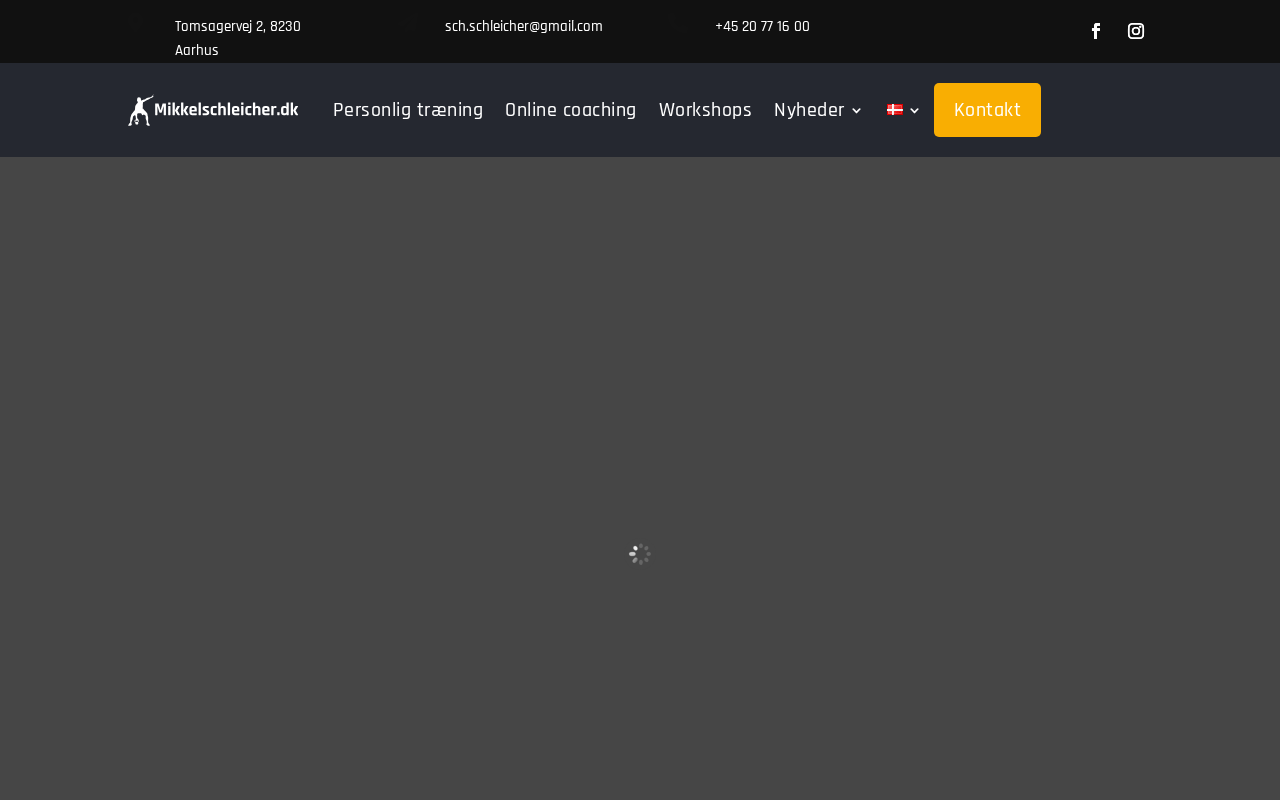Screen dimensions: 1280x800
Task: Expand the language selector chevron
Action: click(914, 111)
